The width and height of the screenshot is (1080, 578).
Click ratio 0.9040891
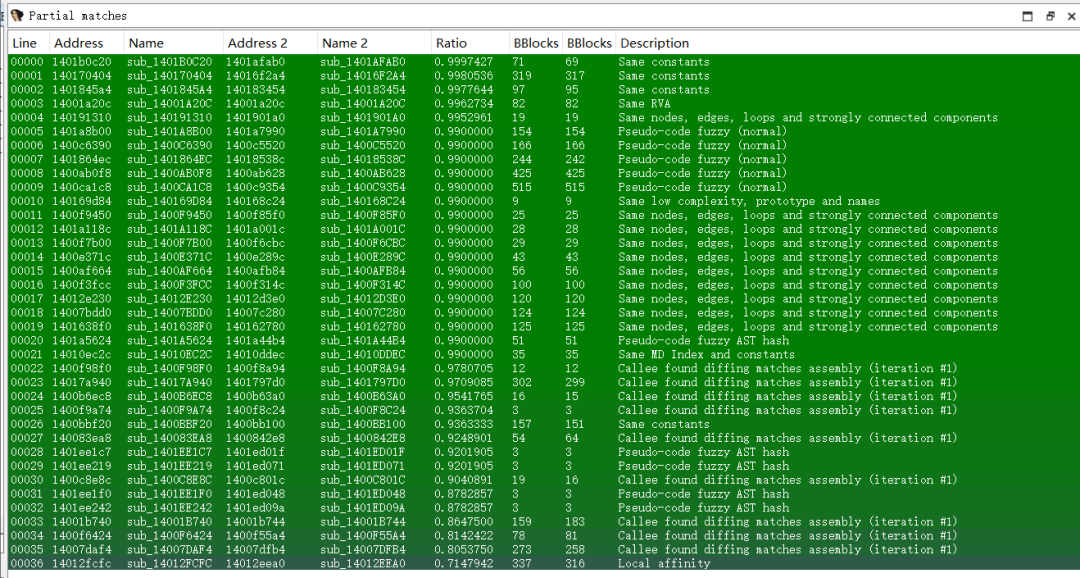click(x=464, y=480)
